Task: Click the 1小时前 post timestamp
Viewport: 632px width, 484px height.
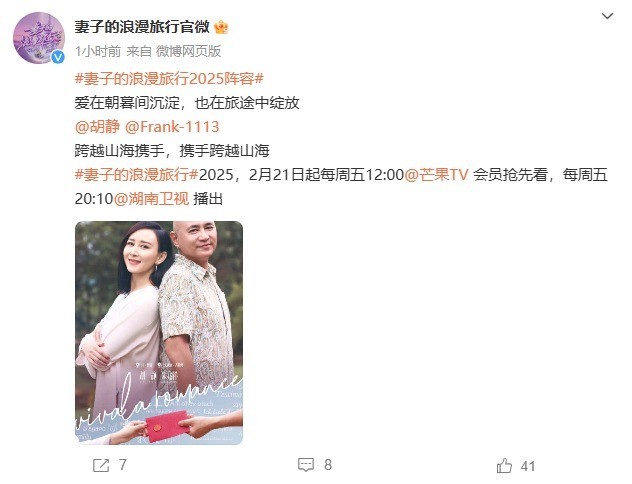Action: [x=98, y=51]
